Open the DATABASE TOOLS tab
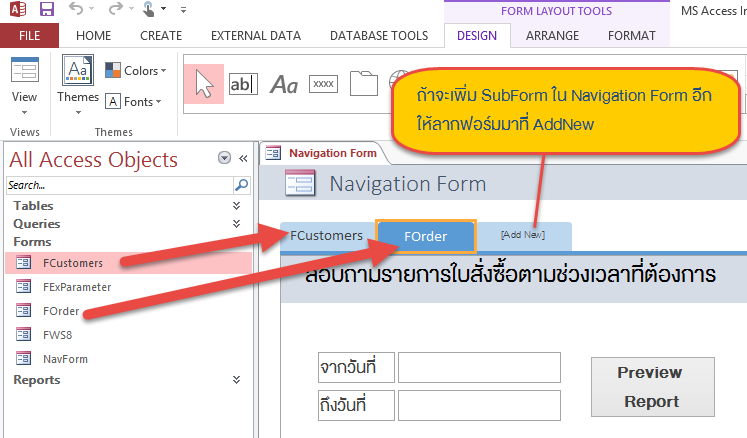Screen dimensions: 747x438 click(379, 36)
